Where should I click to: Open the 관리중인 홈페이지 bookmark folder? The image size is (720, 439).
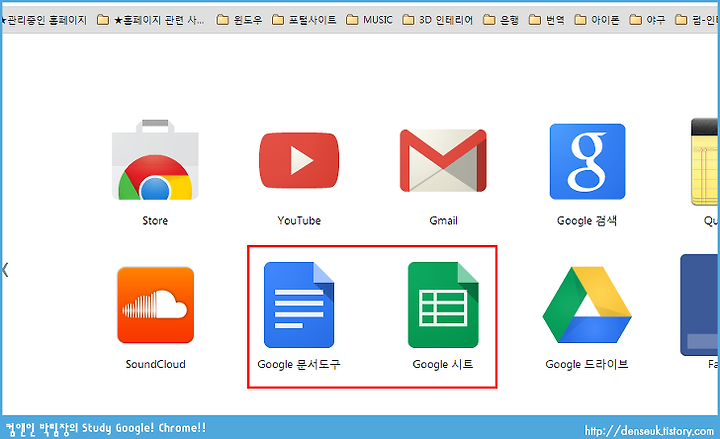point(44,20)
